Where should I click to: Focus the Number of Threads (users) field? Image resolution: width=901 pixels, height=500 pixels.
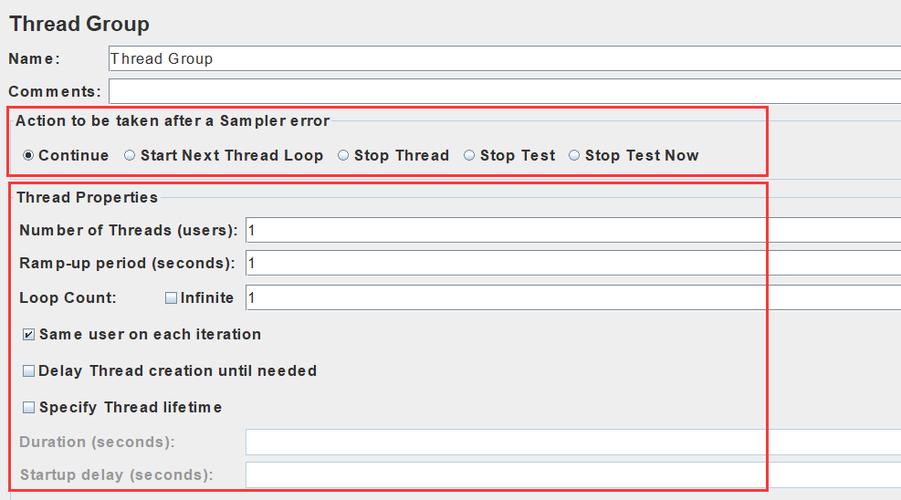pyautogui.click(x=570, y=230)
